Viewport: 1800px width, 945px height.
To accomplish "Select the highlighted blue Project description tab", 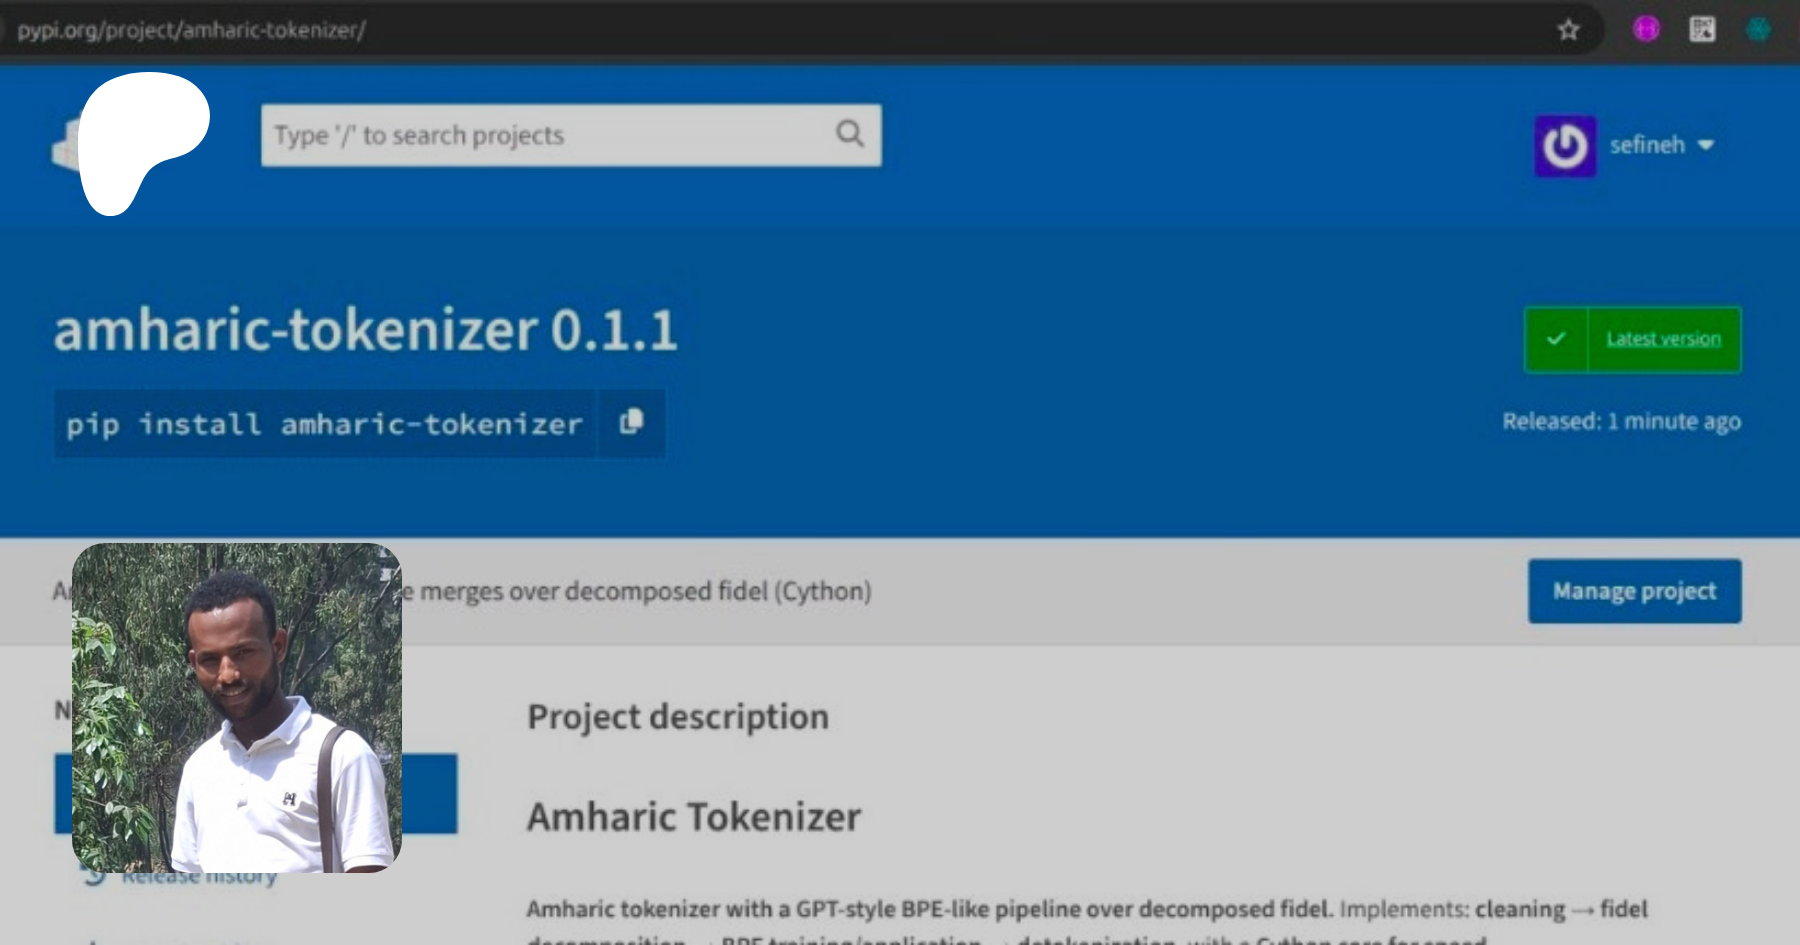I will pos(430,793).
